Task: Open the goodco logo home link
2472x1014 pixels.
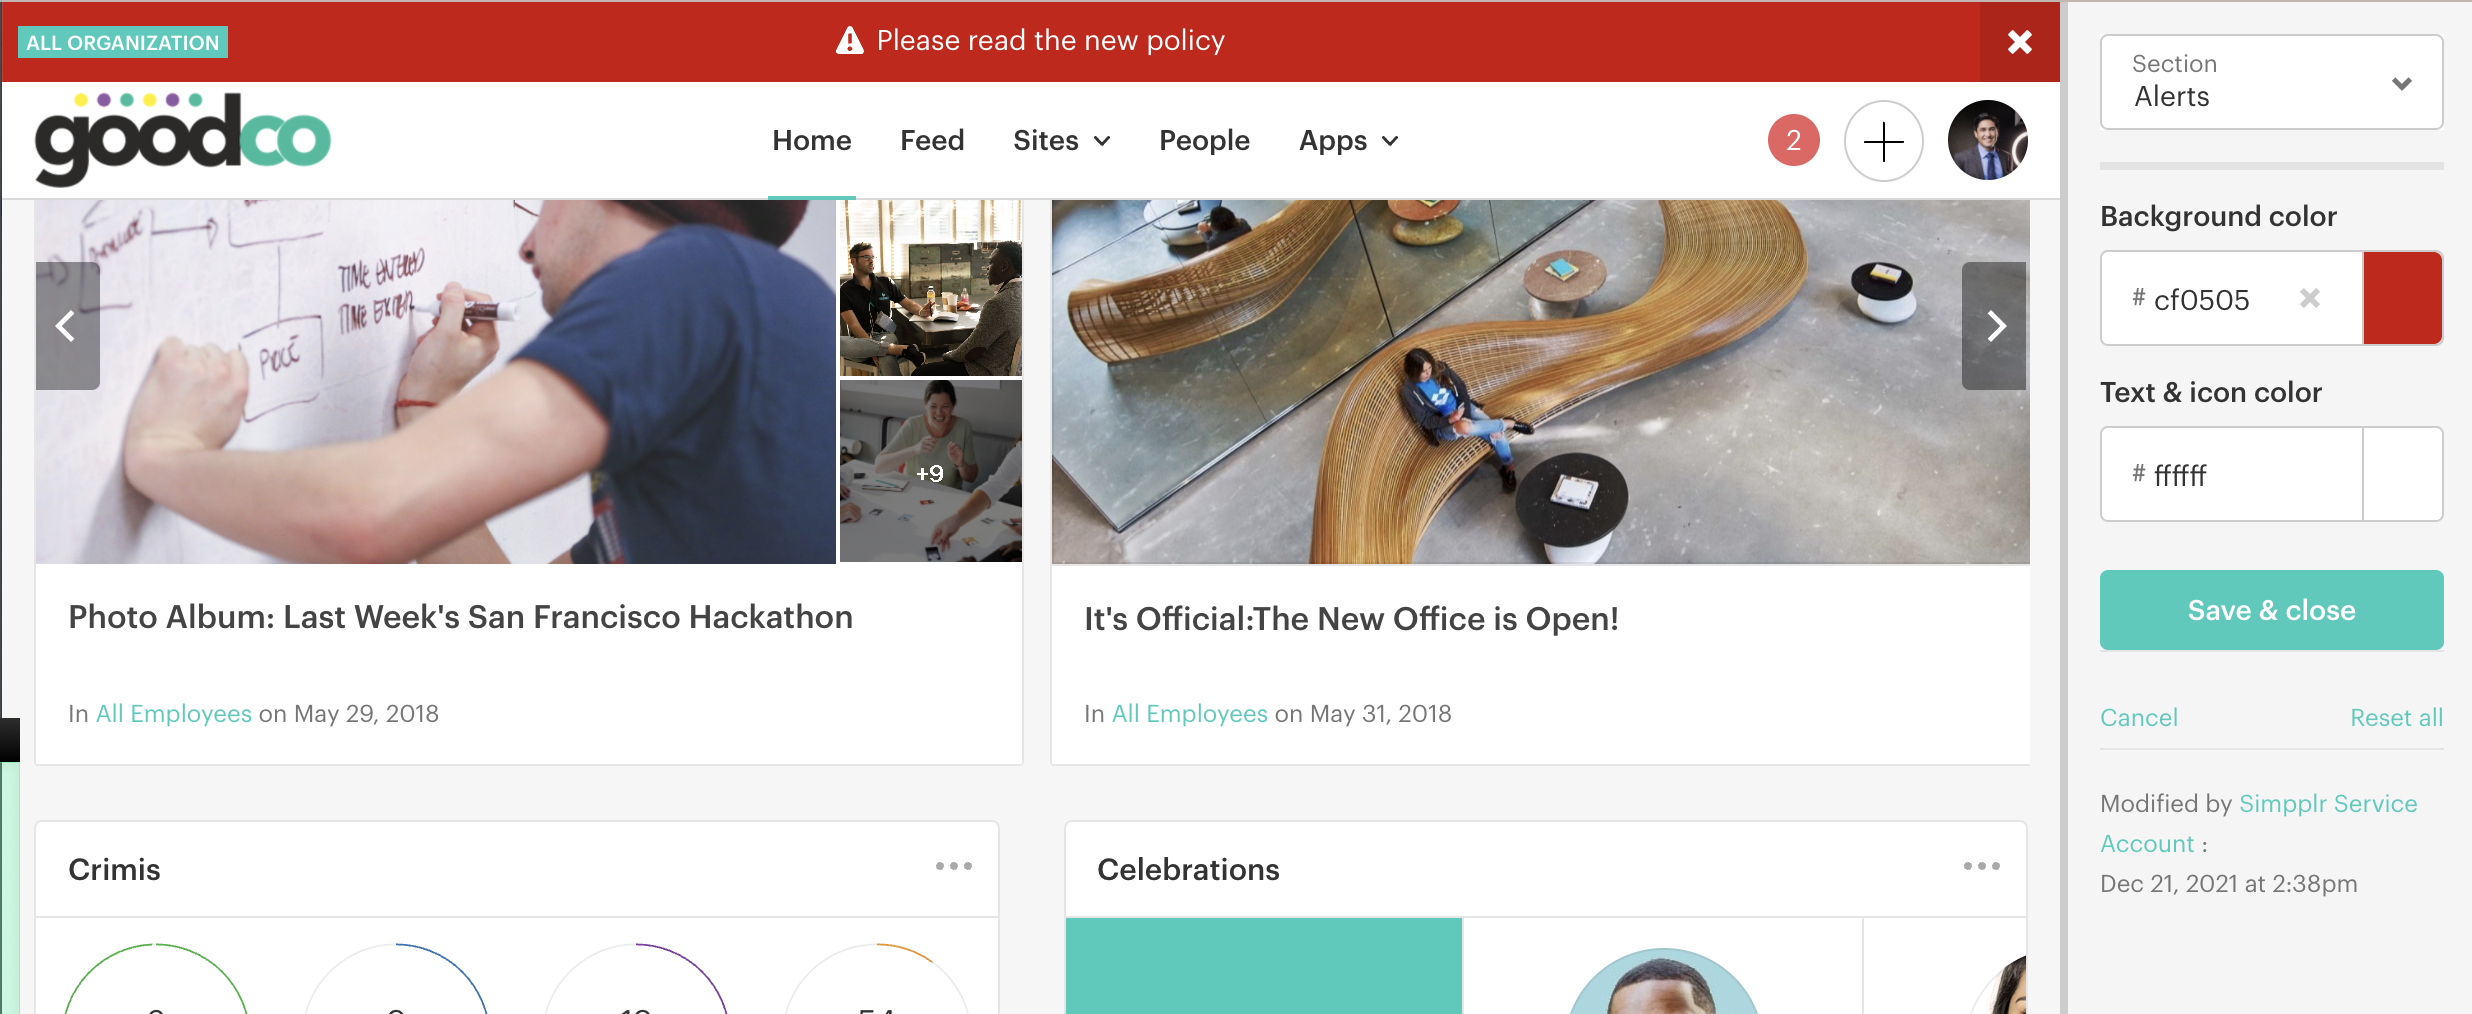Action: [182, 139]
